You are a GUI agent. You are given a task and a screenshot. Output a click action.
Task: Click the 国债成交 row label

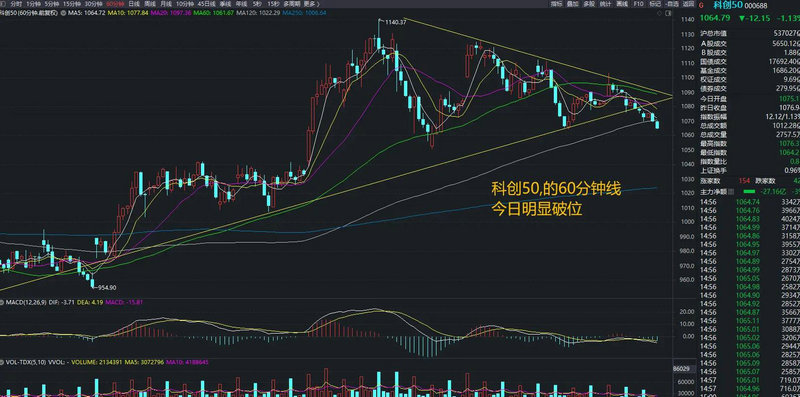714,62
